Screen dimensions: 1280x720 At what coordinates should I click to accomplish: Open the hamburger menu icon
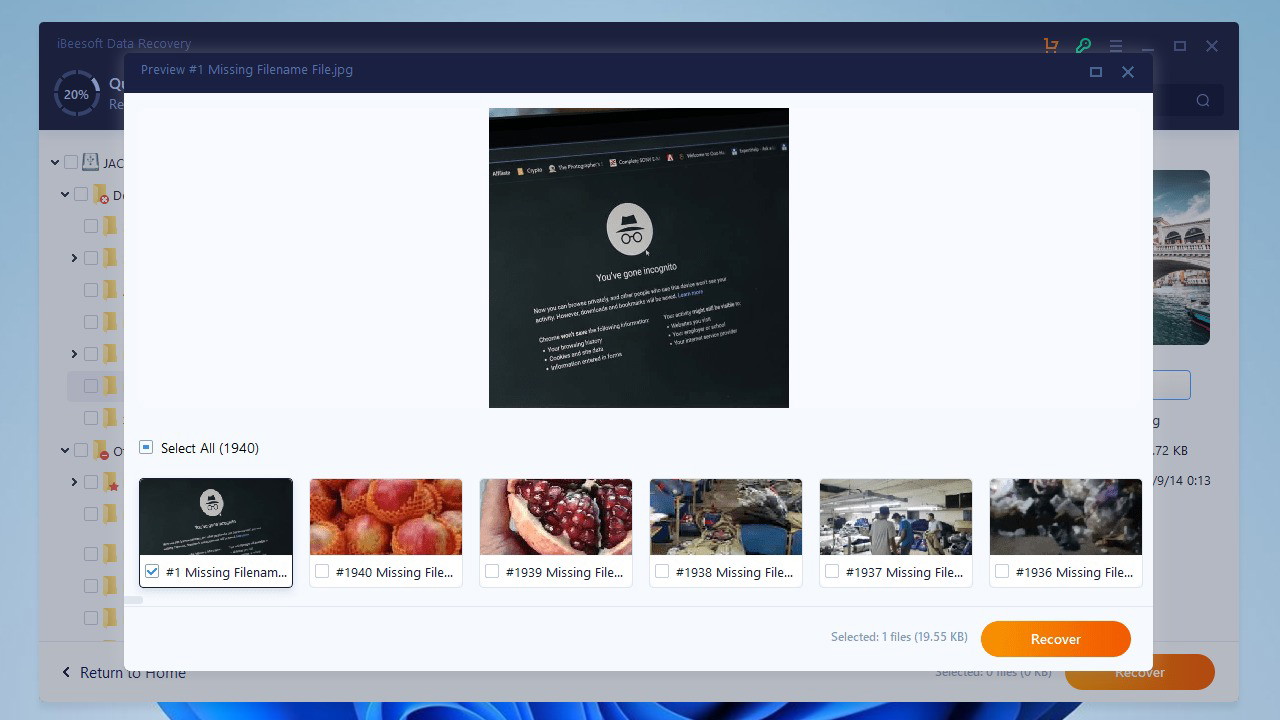click(1115, 46)
